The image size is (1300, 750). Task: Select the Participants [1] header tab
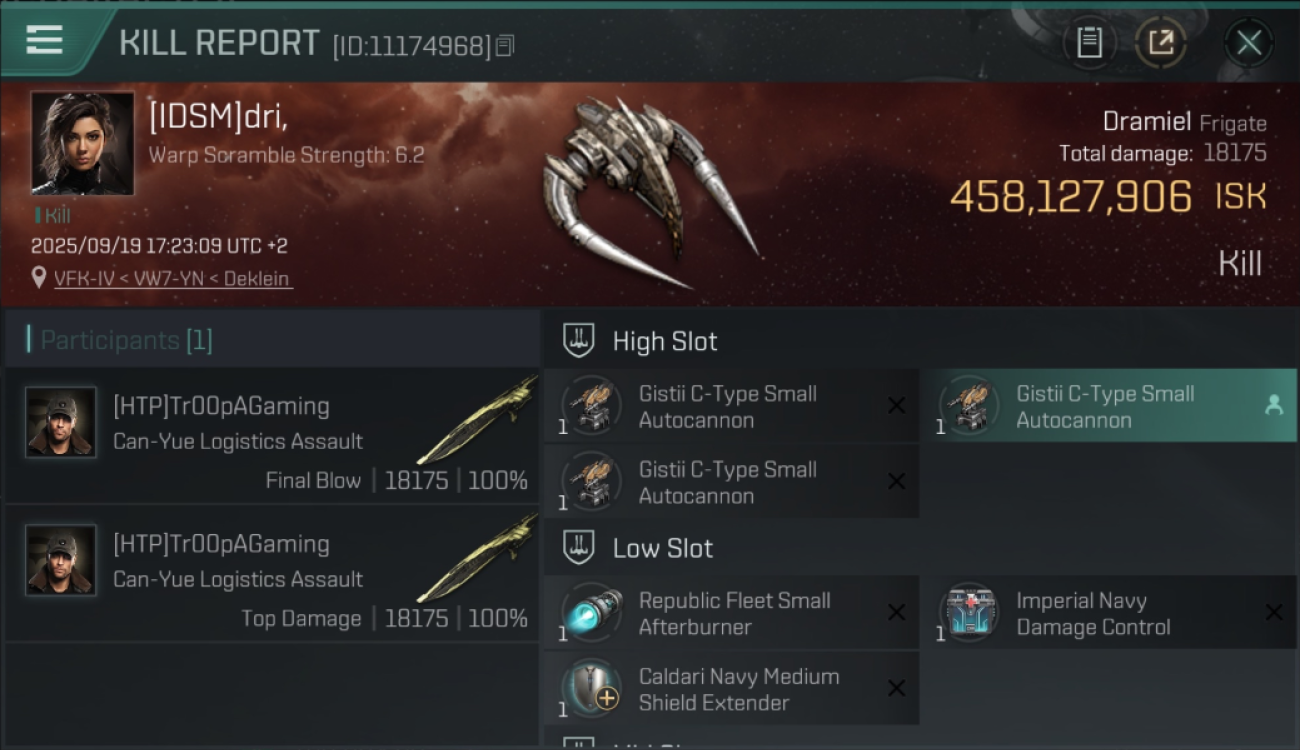pyautogui.click(x=126, y=340)
